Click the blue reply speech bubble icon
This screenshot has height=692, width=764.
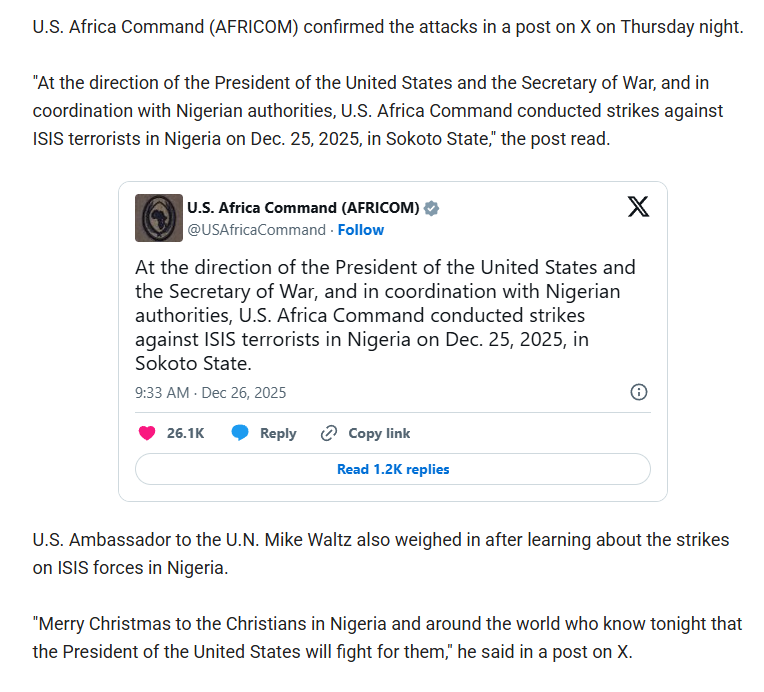240,433
